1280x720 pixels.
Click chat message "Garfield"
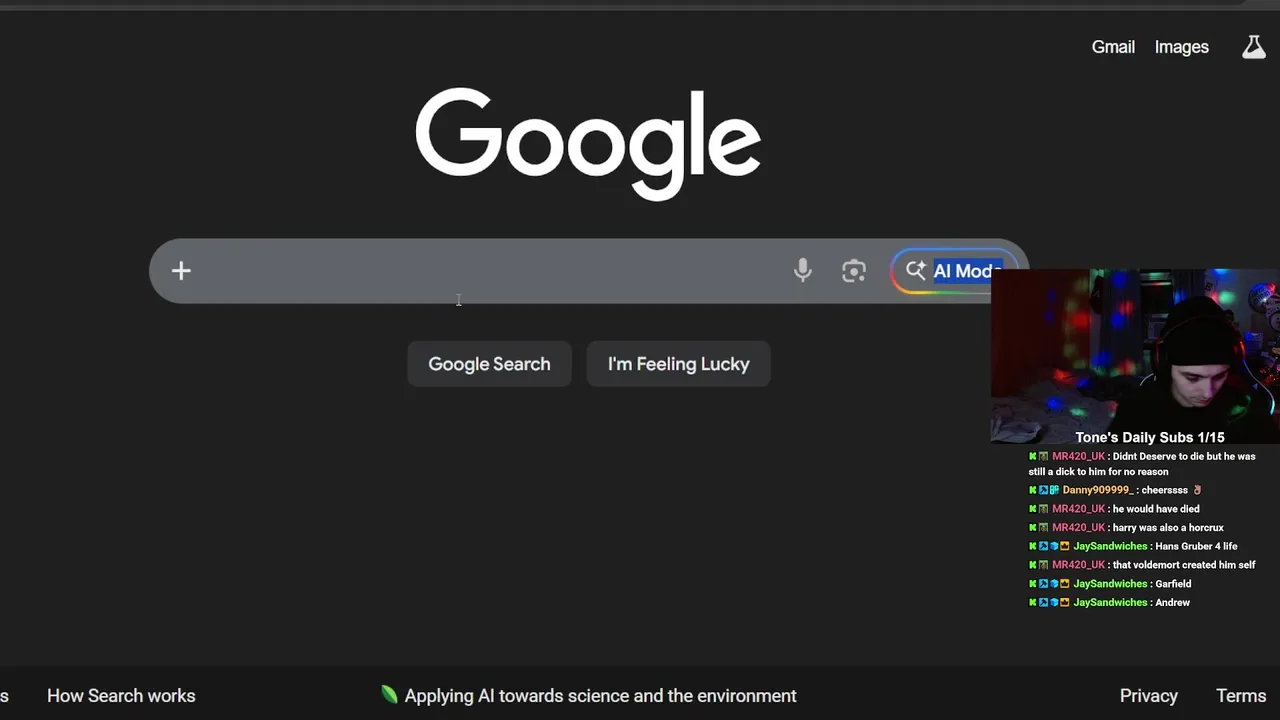point(1173,584)
